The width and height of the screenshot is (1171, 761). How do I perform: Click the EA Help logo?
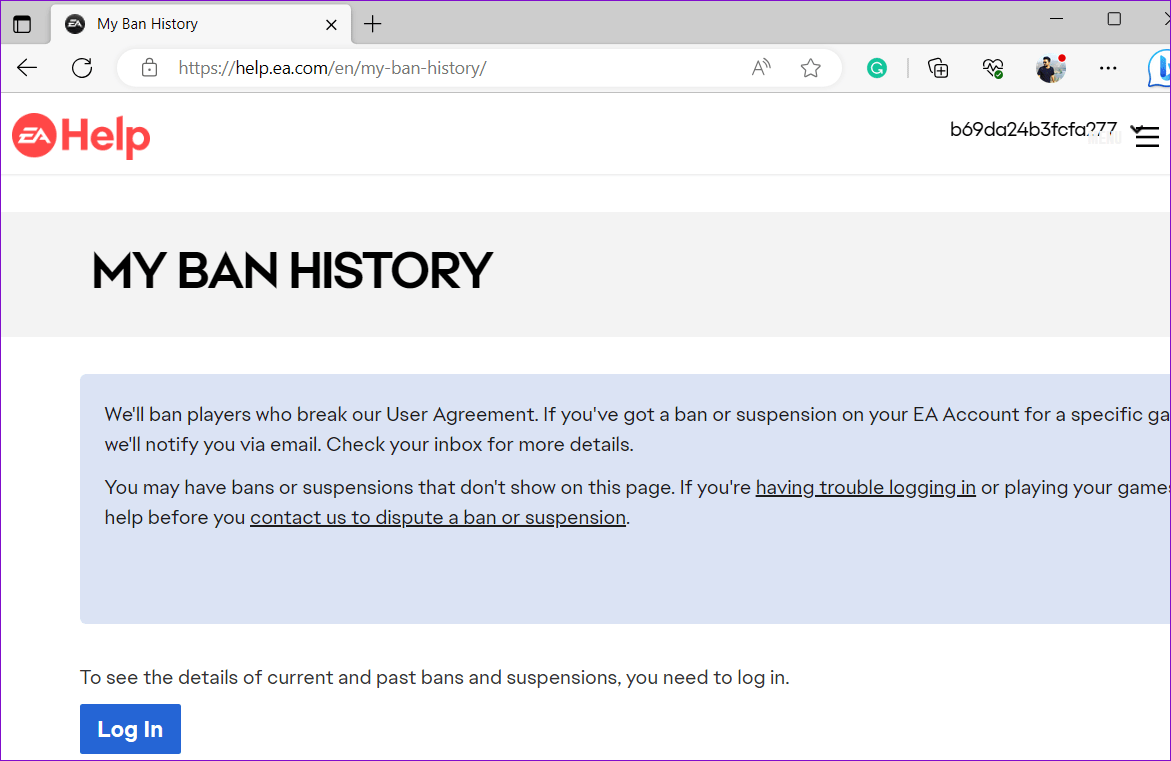tap(80, 136)
